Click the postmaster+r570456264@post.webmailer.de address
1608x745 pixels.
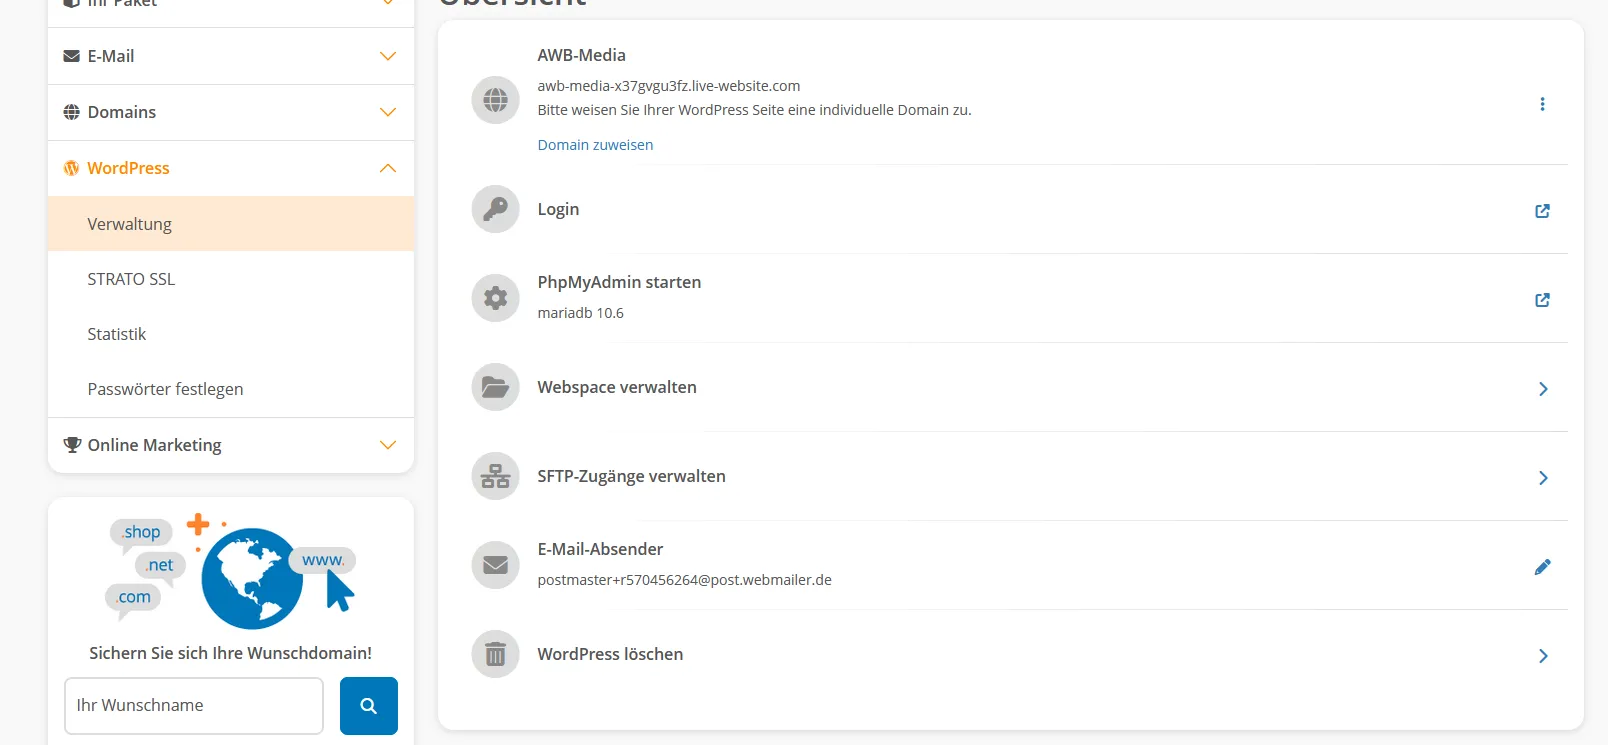click(x=684, y=580)
